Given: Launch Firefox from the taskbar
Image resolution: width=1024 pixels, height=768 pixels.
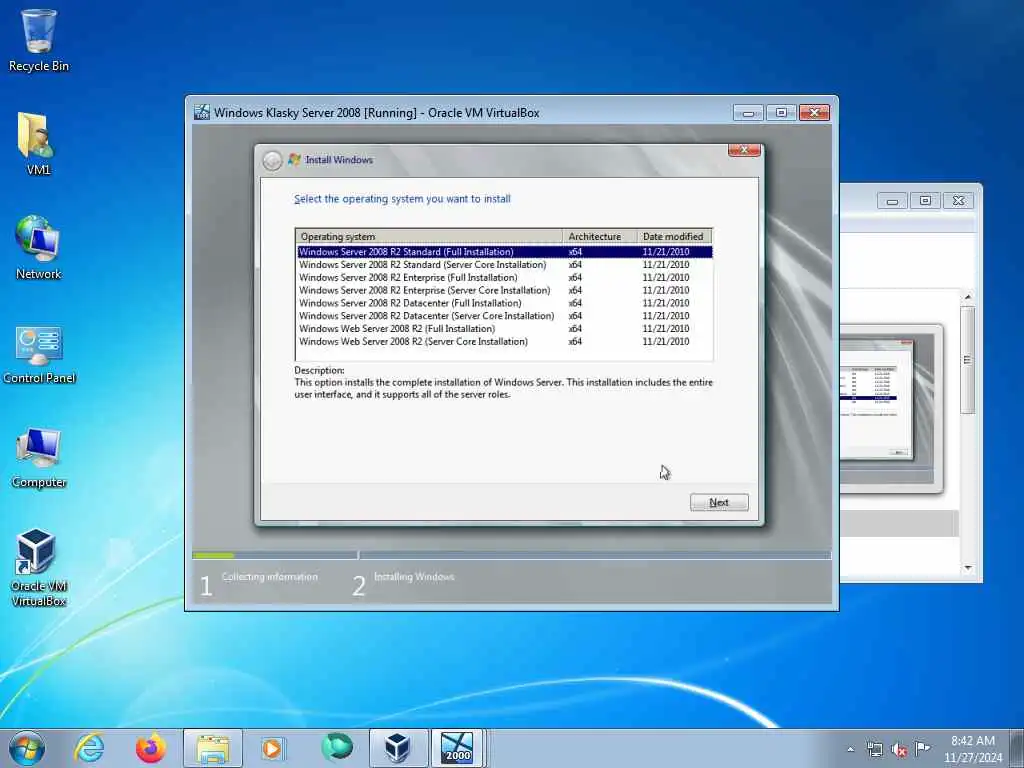Looking at the screenshot, I should pos(151,748).
